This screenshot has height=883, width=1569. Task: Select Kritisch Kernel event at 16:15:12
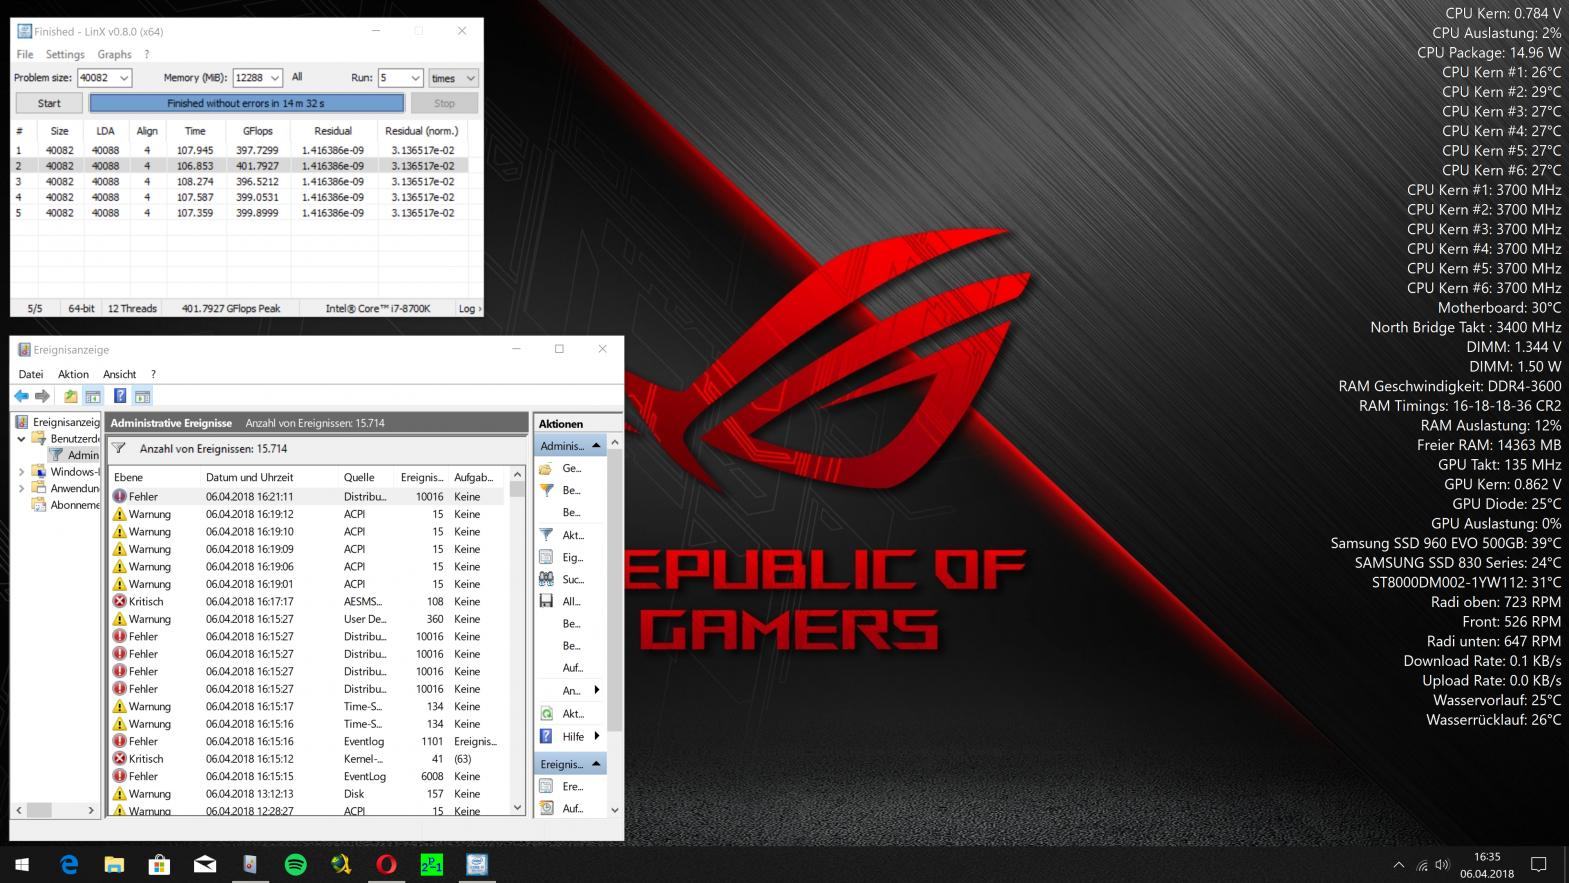pyautogui.click(x=310, y=759)
